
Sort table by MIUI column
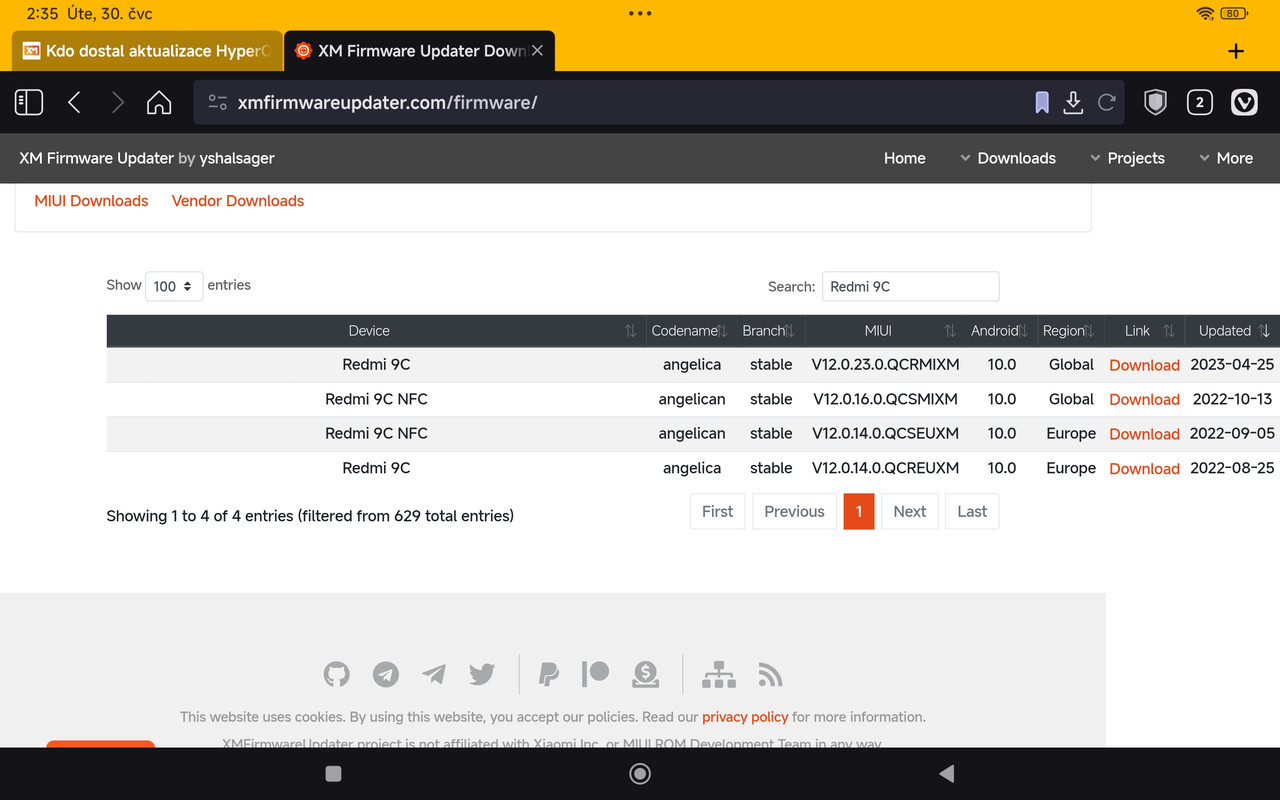point(884,331)
